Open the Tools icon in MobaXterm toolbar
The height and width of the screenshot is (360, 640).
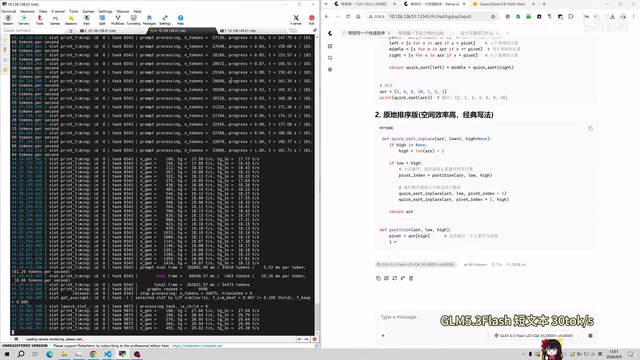(40, 20)
